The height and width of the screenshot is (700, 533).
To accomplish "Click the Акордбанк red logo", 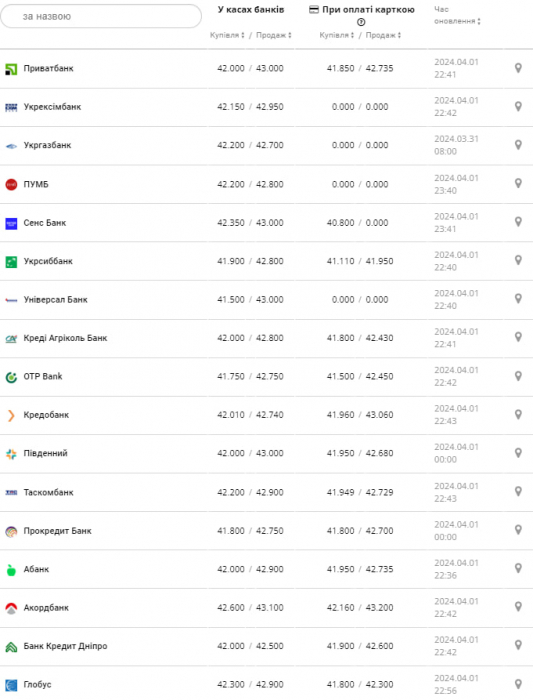I will (11, 608).
